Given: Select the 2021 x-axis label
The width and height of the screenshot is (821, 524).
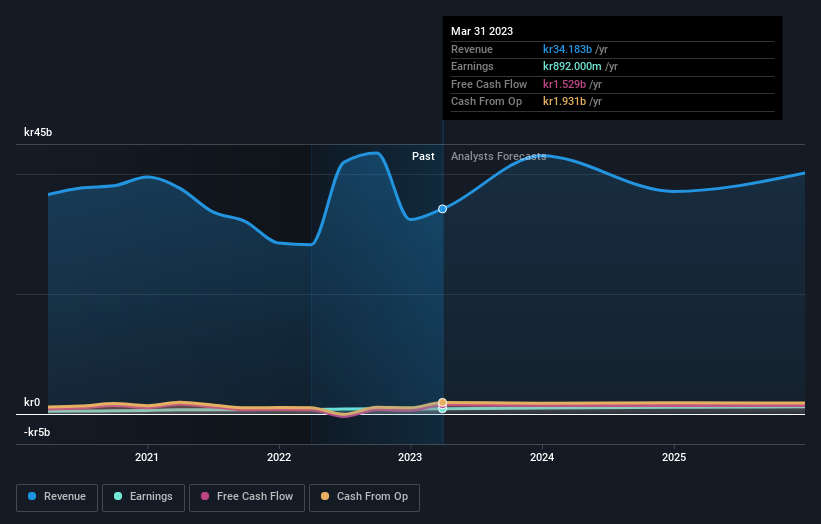Looking at the screenshot, I should tap(147, 457).
